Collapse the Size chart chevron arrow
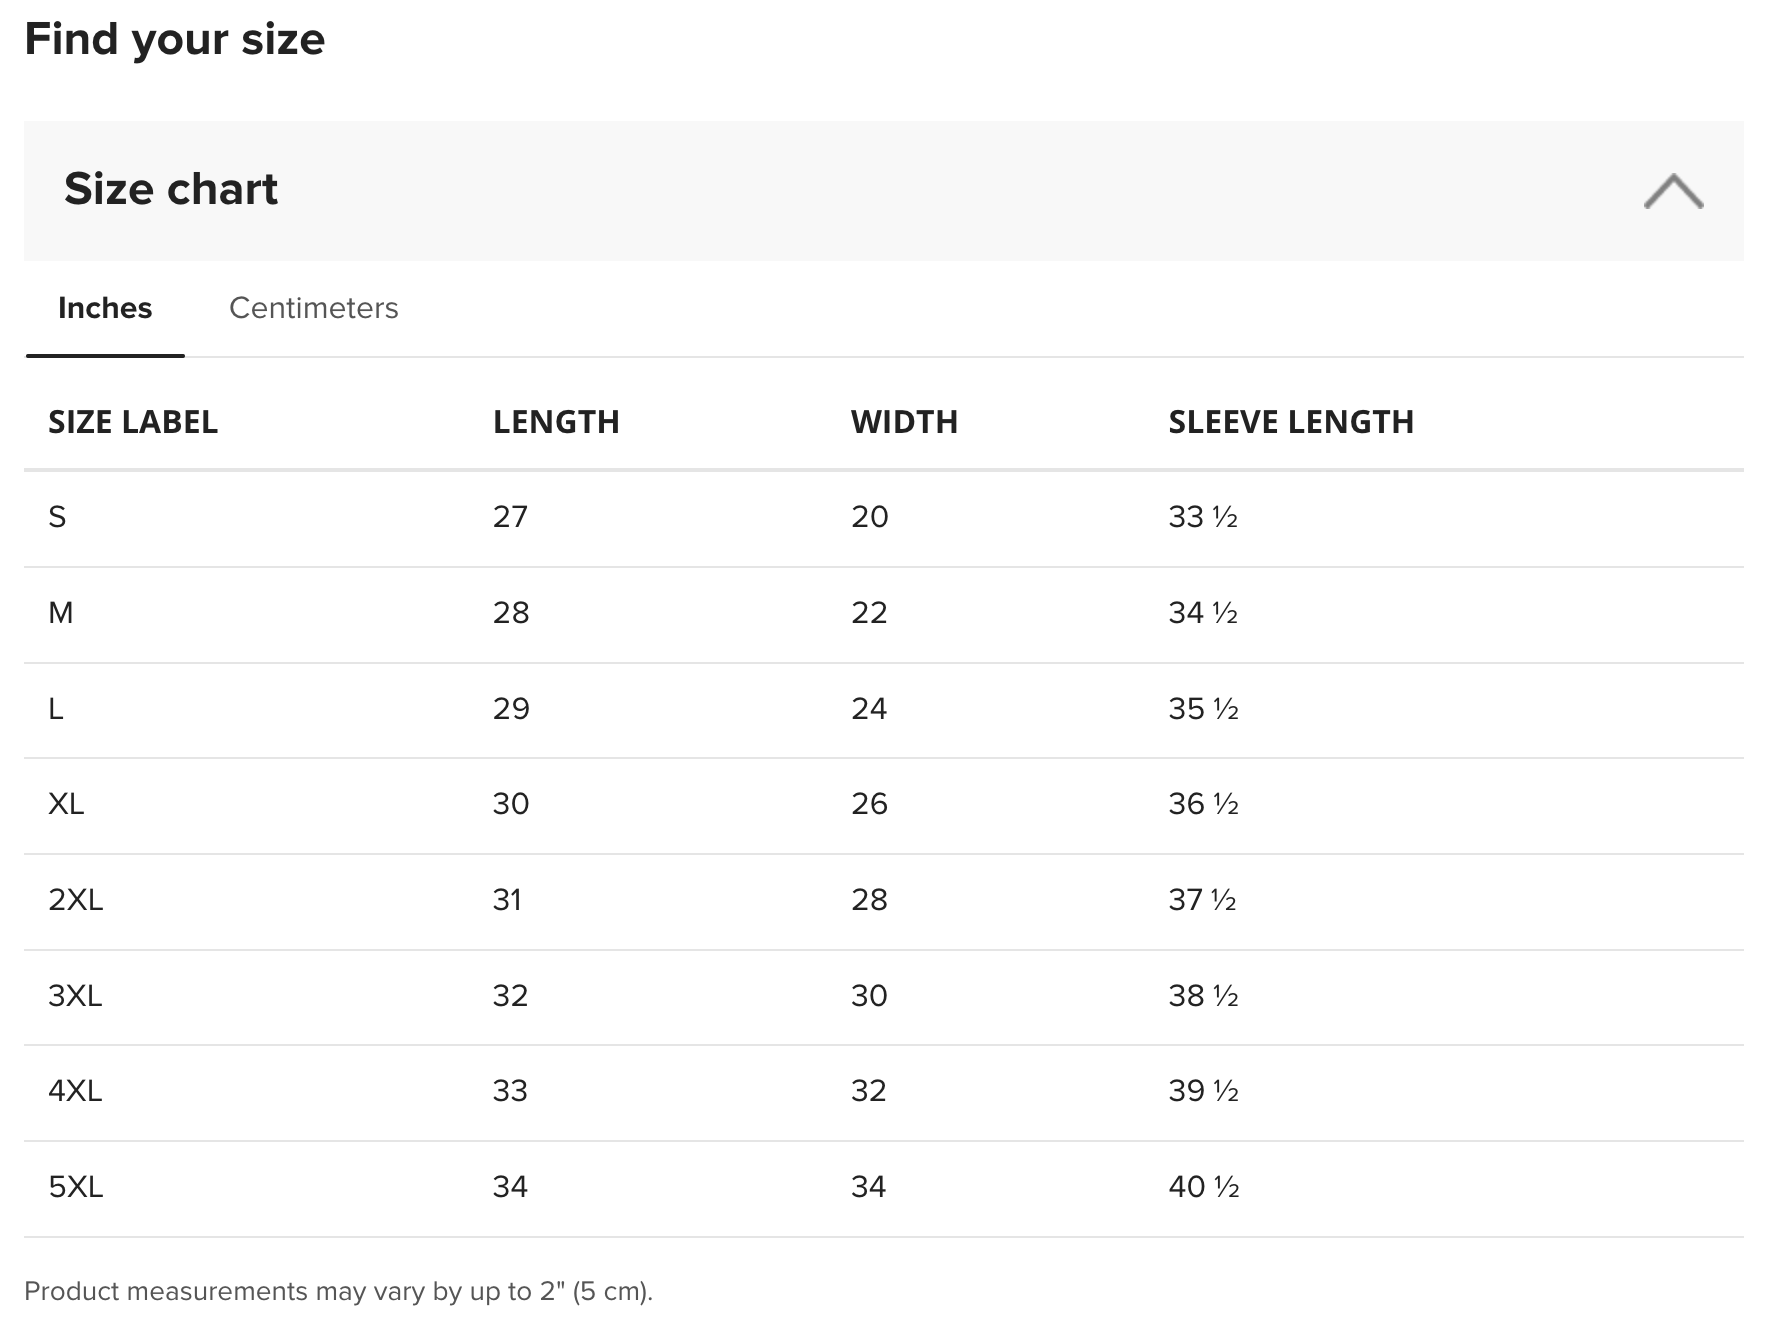1770x1340 pixels. tap(1673, 191)
